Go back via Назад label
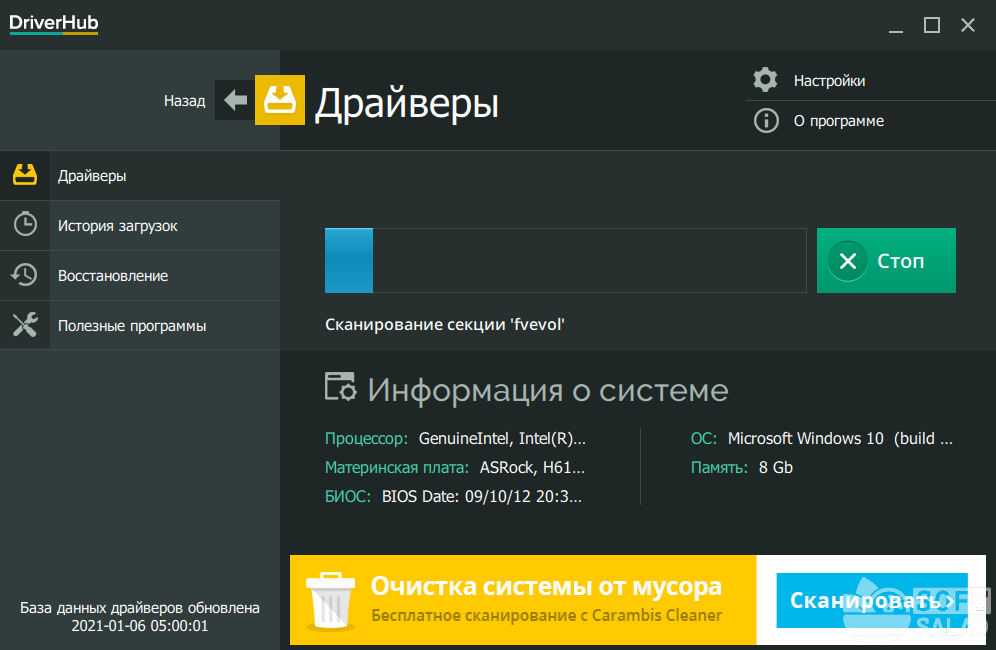 pyautogui.click(x=184, y=100)
